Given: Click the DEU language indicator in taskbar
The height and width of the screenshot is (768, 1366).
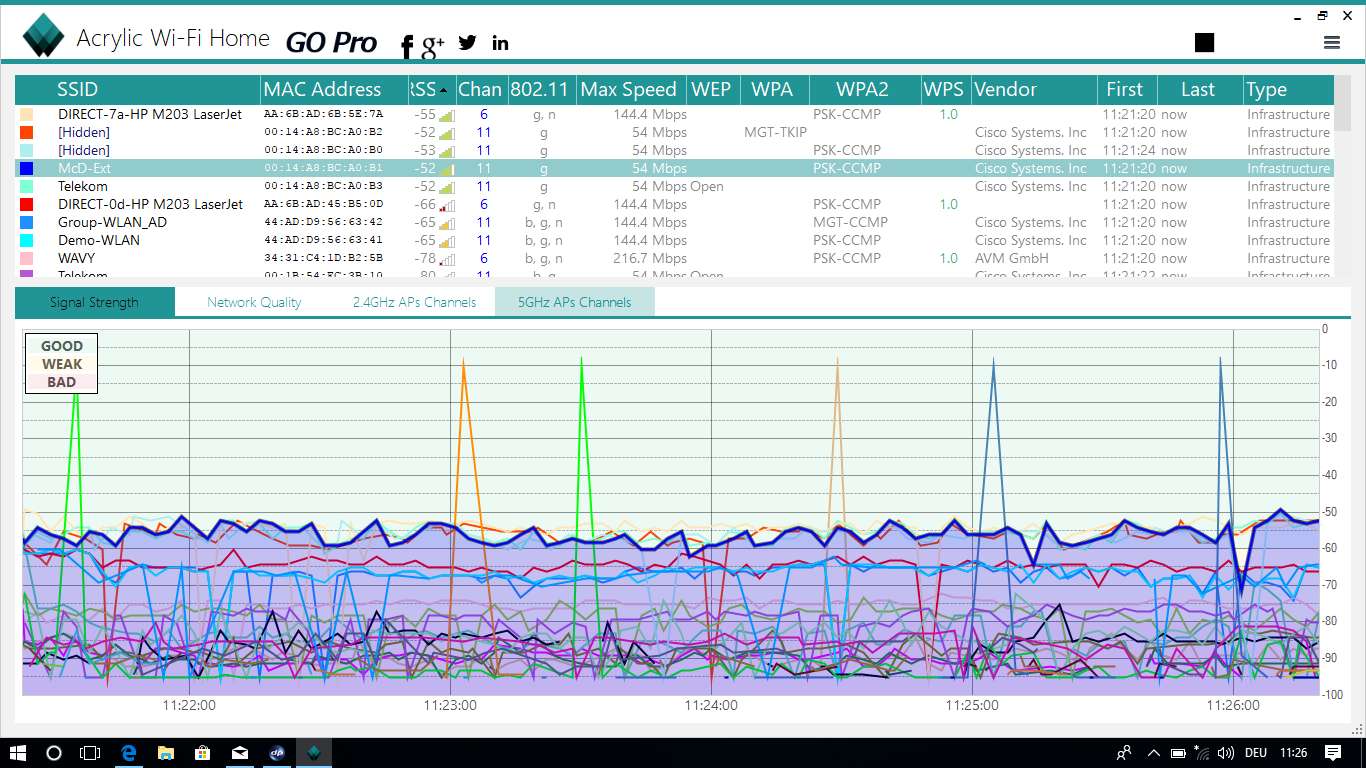Looking at the screenshot, I should coord(1256,752).
